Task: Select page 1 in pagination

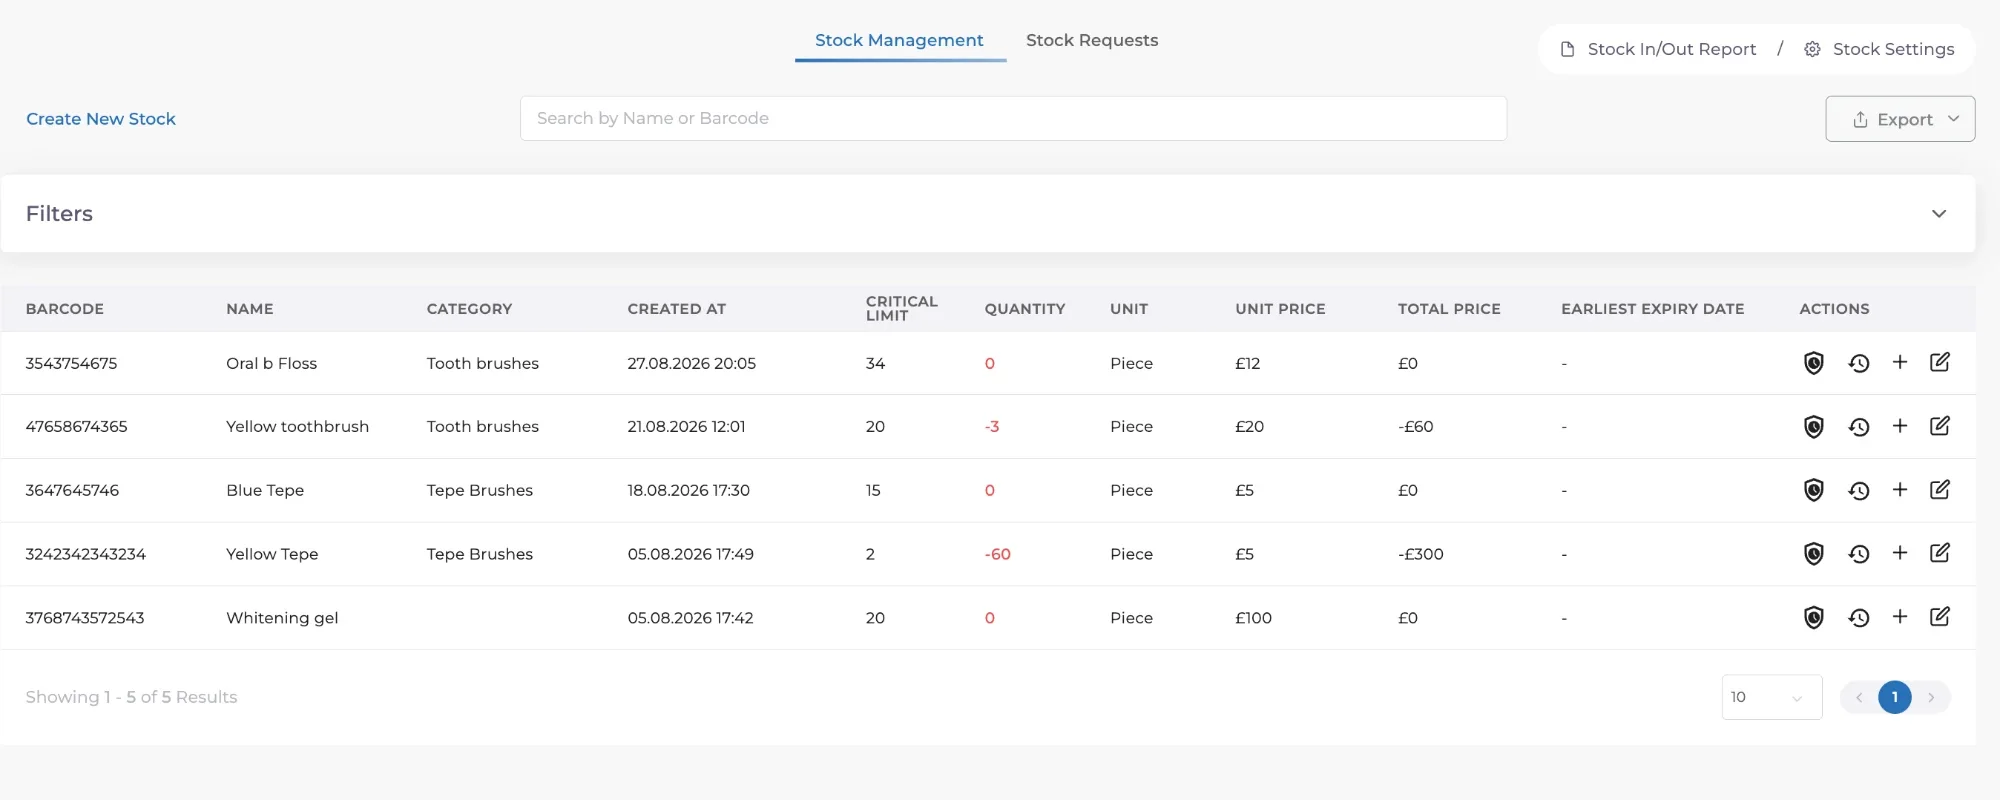Action: [x=1895, y=697]
